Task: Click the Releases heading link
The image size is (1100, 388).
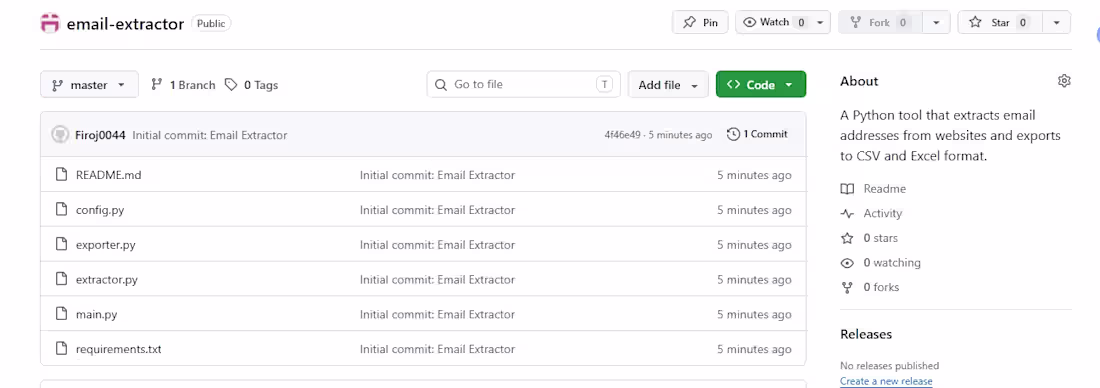Action: [866, 334]
